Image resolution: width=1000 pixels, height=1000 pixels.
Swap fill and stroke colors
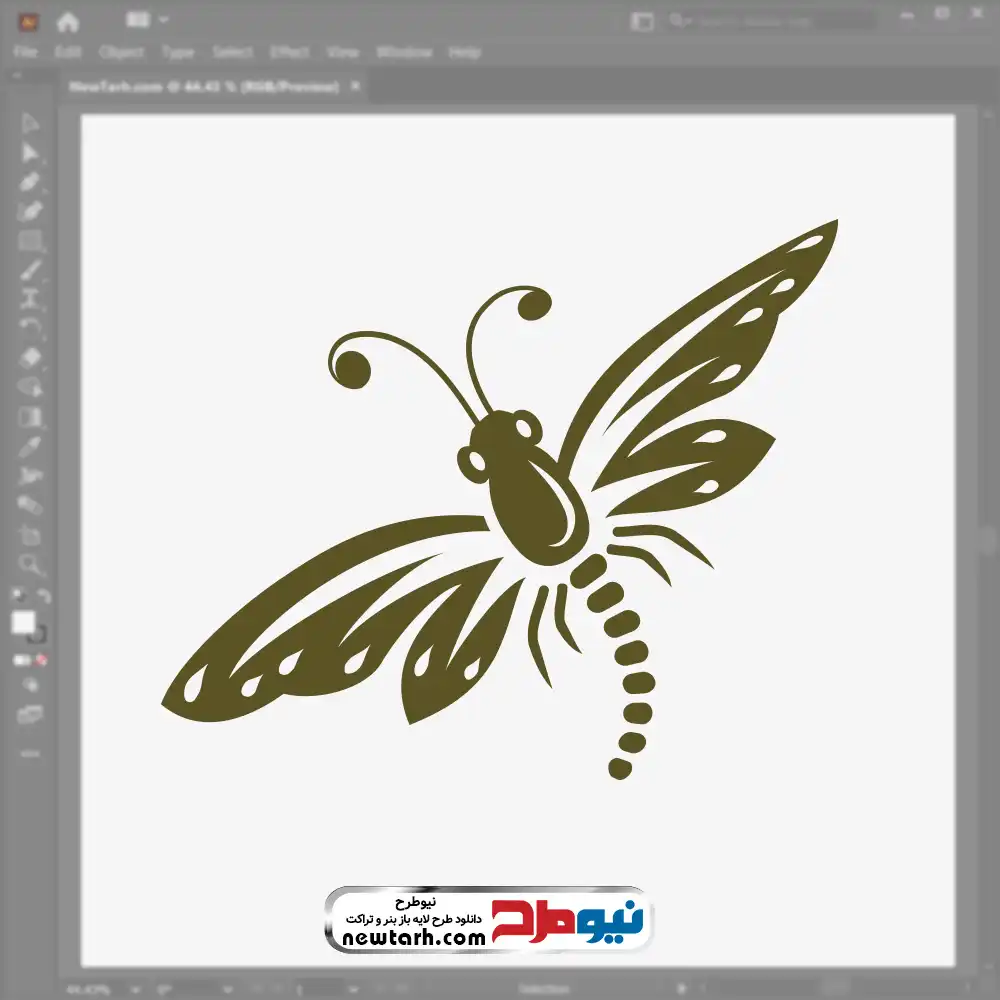coord(43,596)
